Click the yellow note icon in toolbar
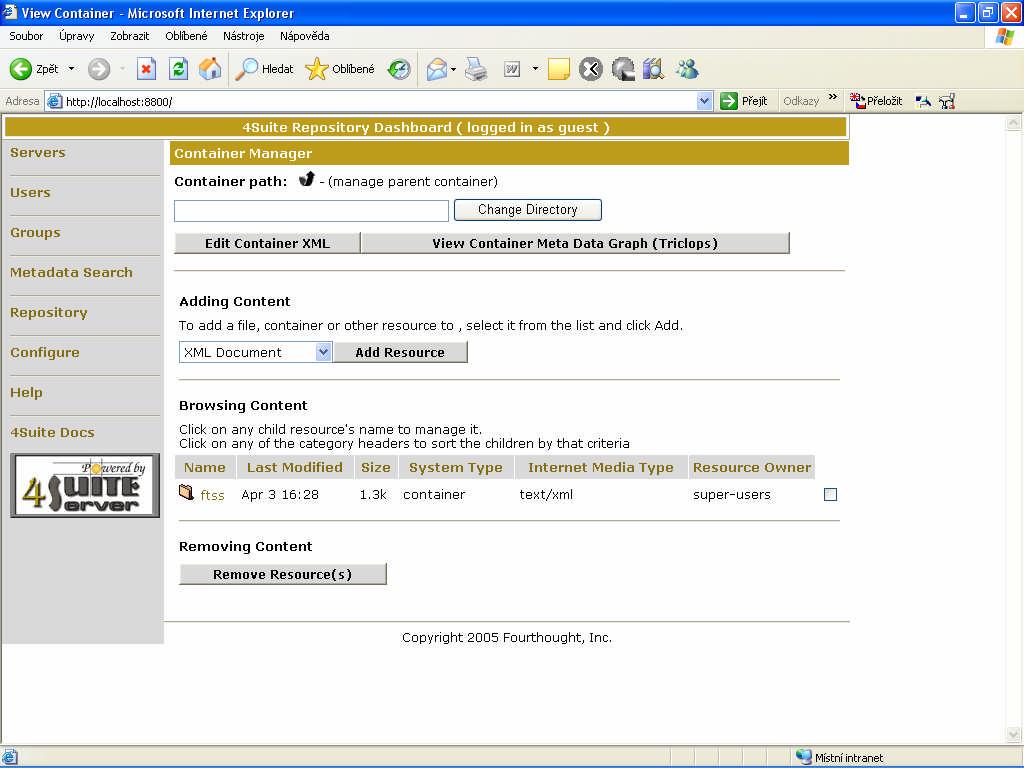Screen dimensions: 1024x768 coord(558,69)
